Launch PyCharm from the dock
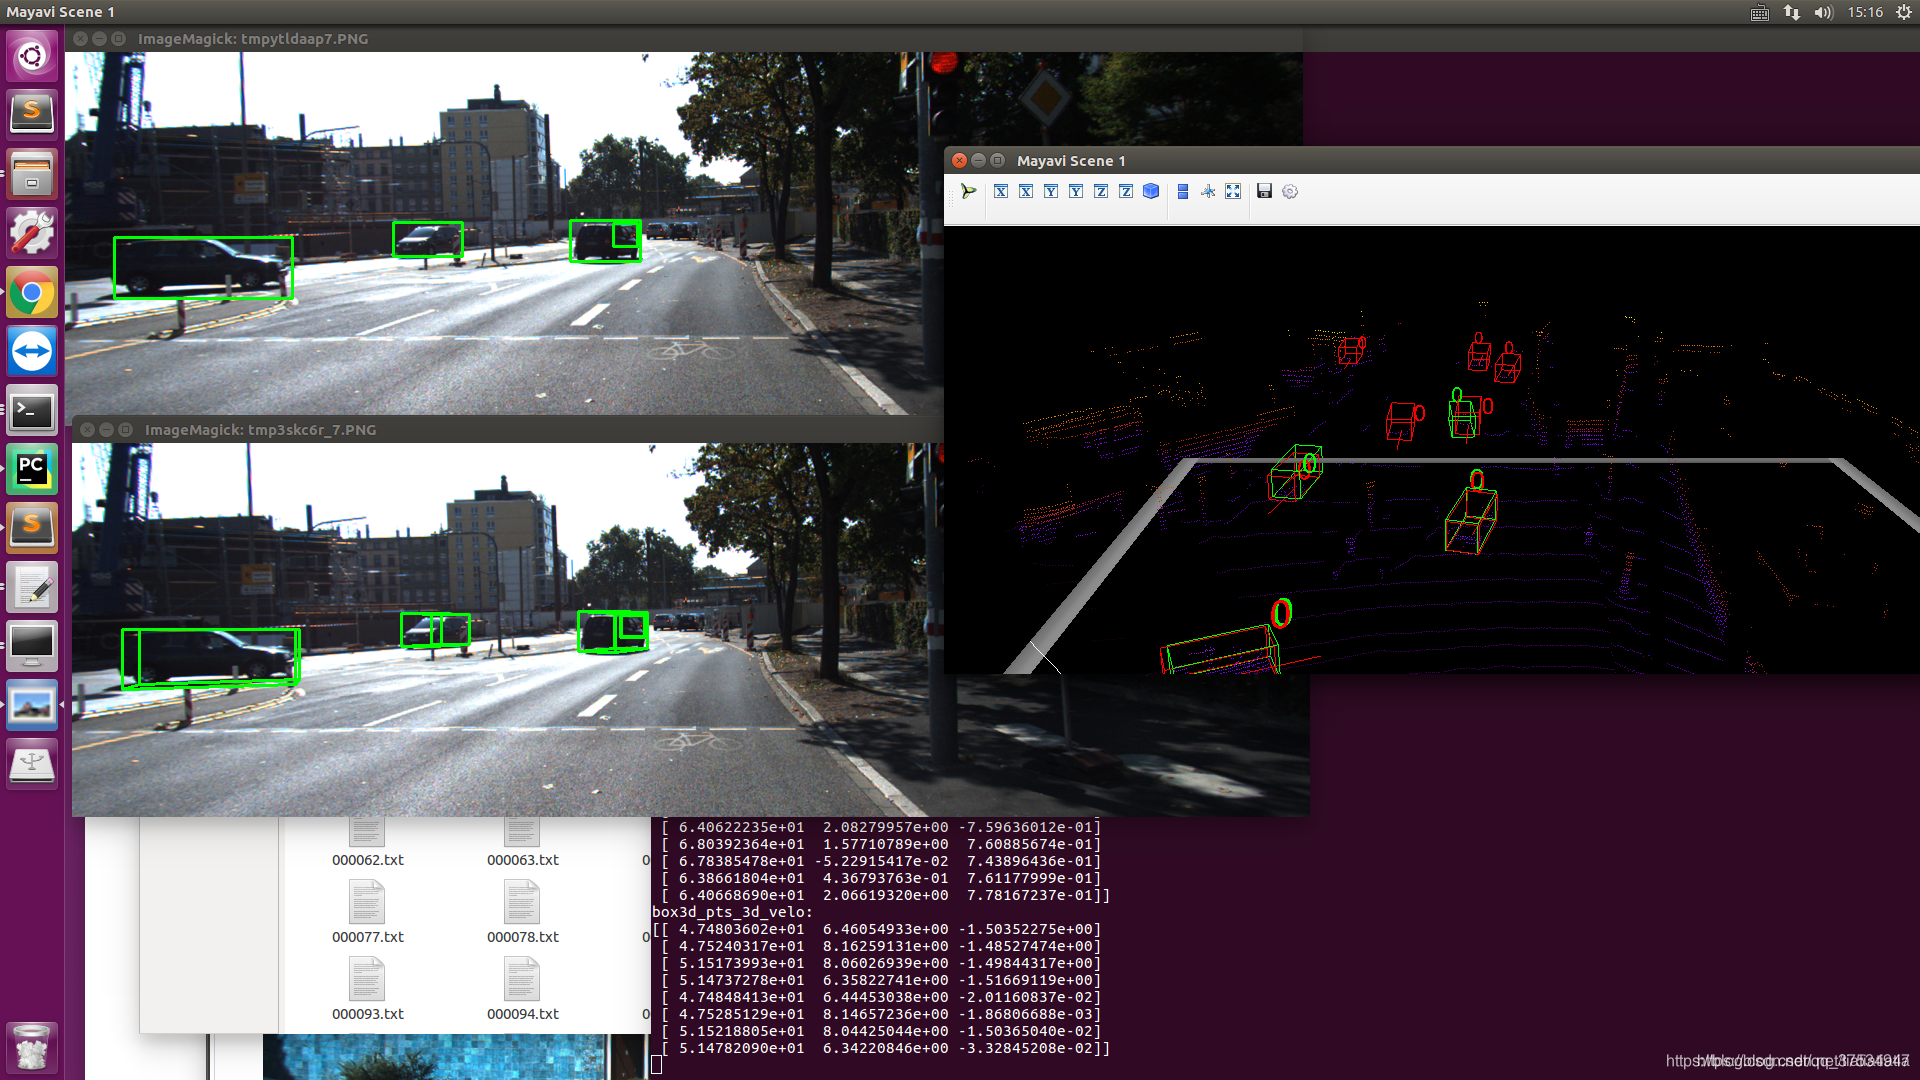 (32, 470)
